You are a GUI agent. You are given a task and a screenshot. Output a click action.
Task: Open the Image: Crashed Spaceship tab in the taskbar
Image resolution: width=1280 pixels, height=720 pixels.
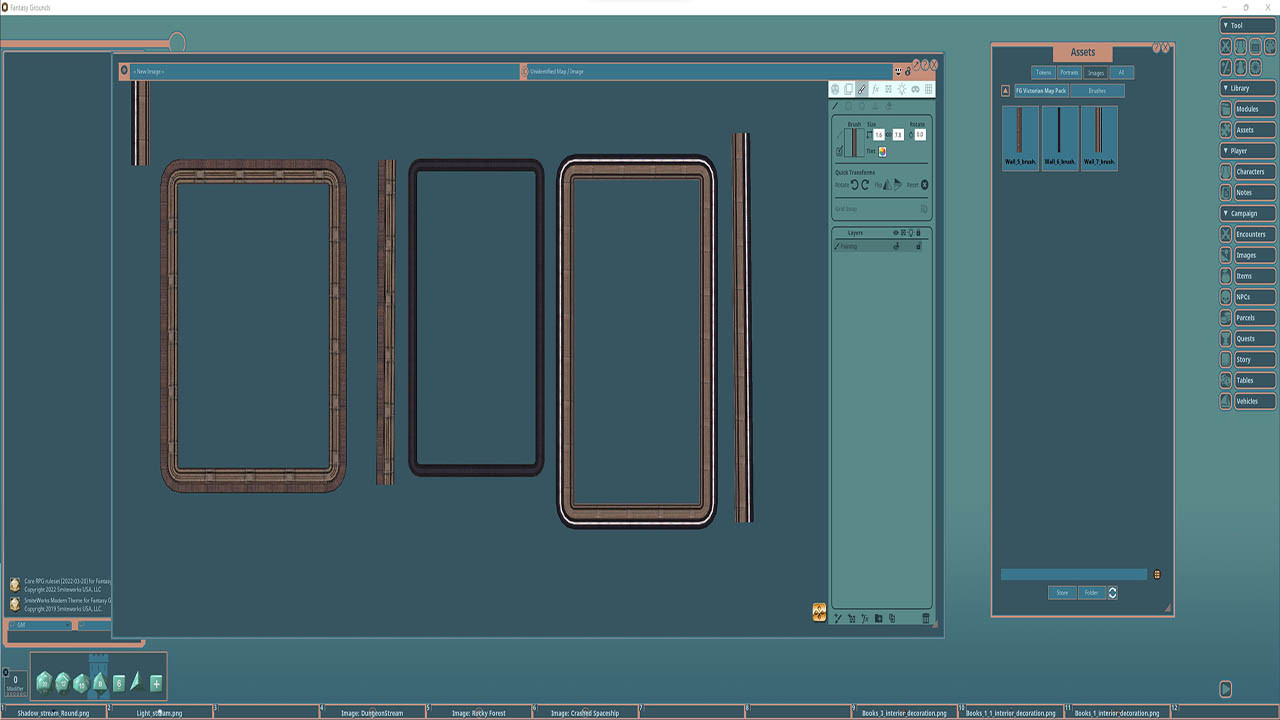[585, 713]
